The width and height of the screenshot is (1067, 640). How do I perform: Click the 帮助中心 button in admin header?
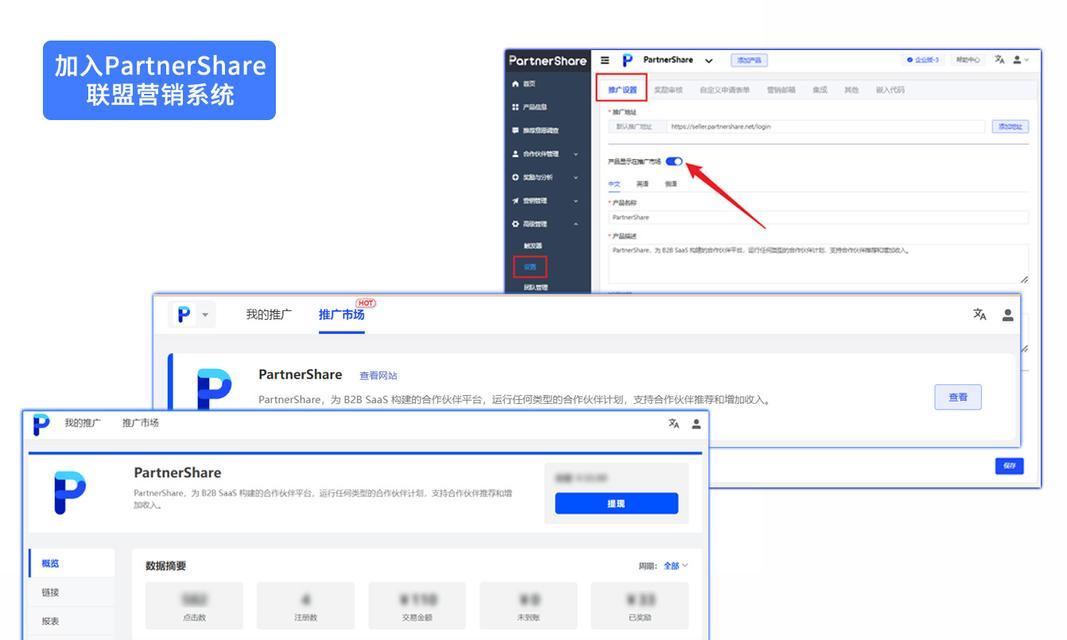[968, 60]
